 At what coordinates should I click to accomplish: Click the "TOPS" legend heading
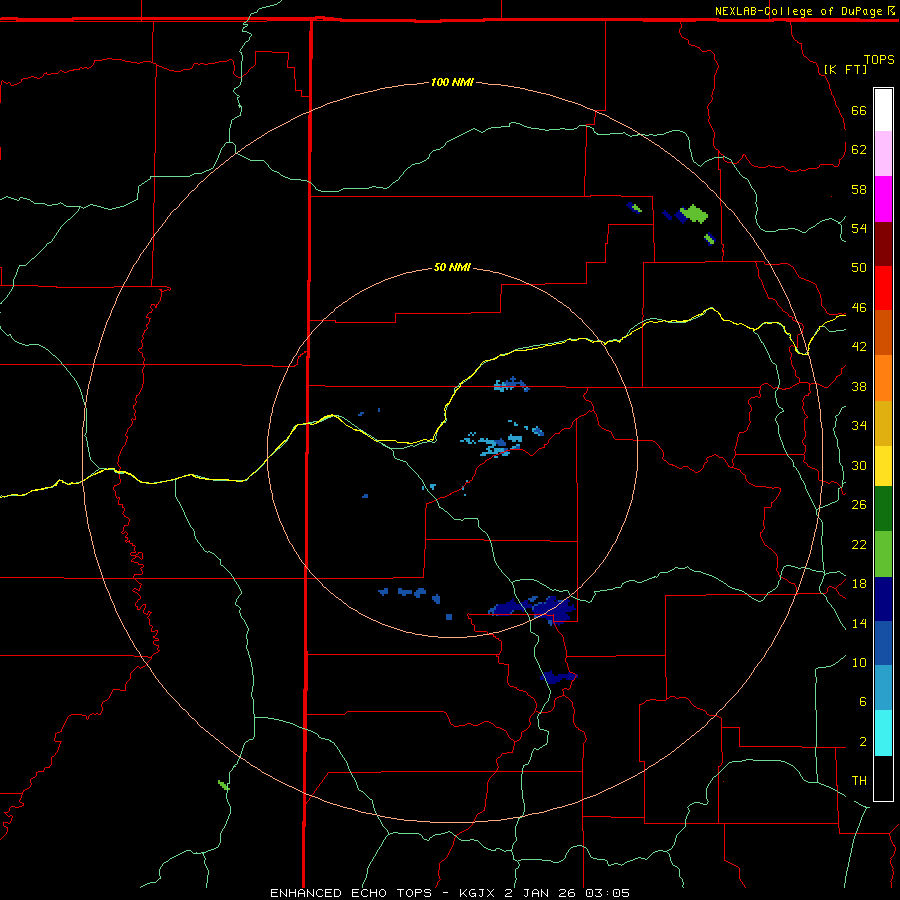click(x=879, y=59)
